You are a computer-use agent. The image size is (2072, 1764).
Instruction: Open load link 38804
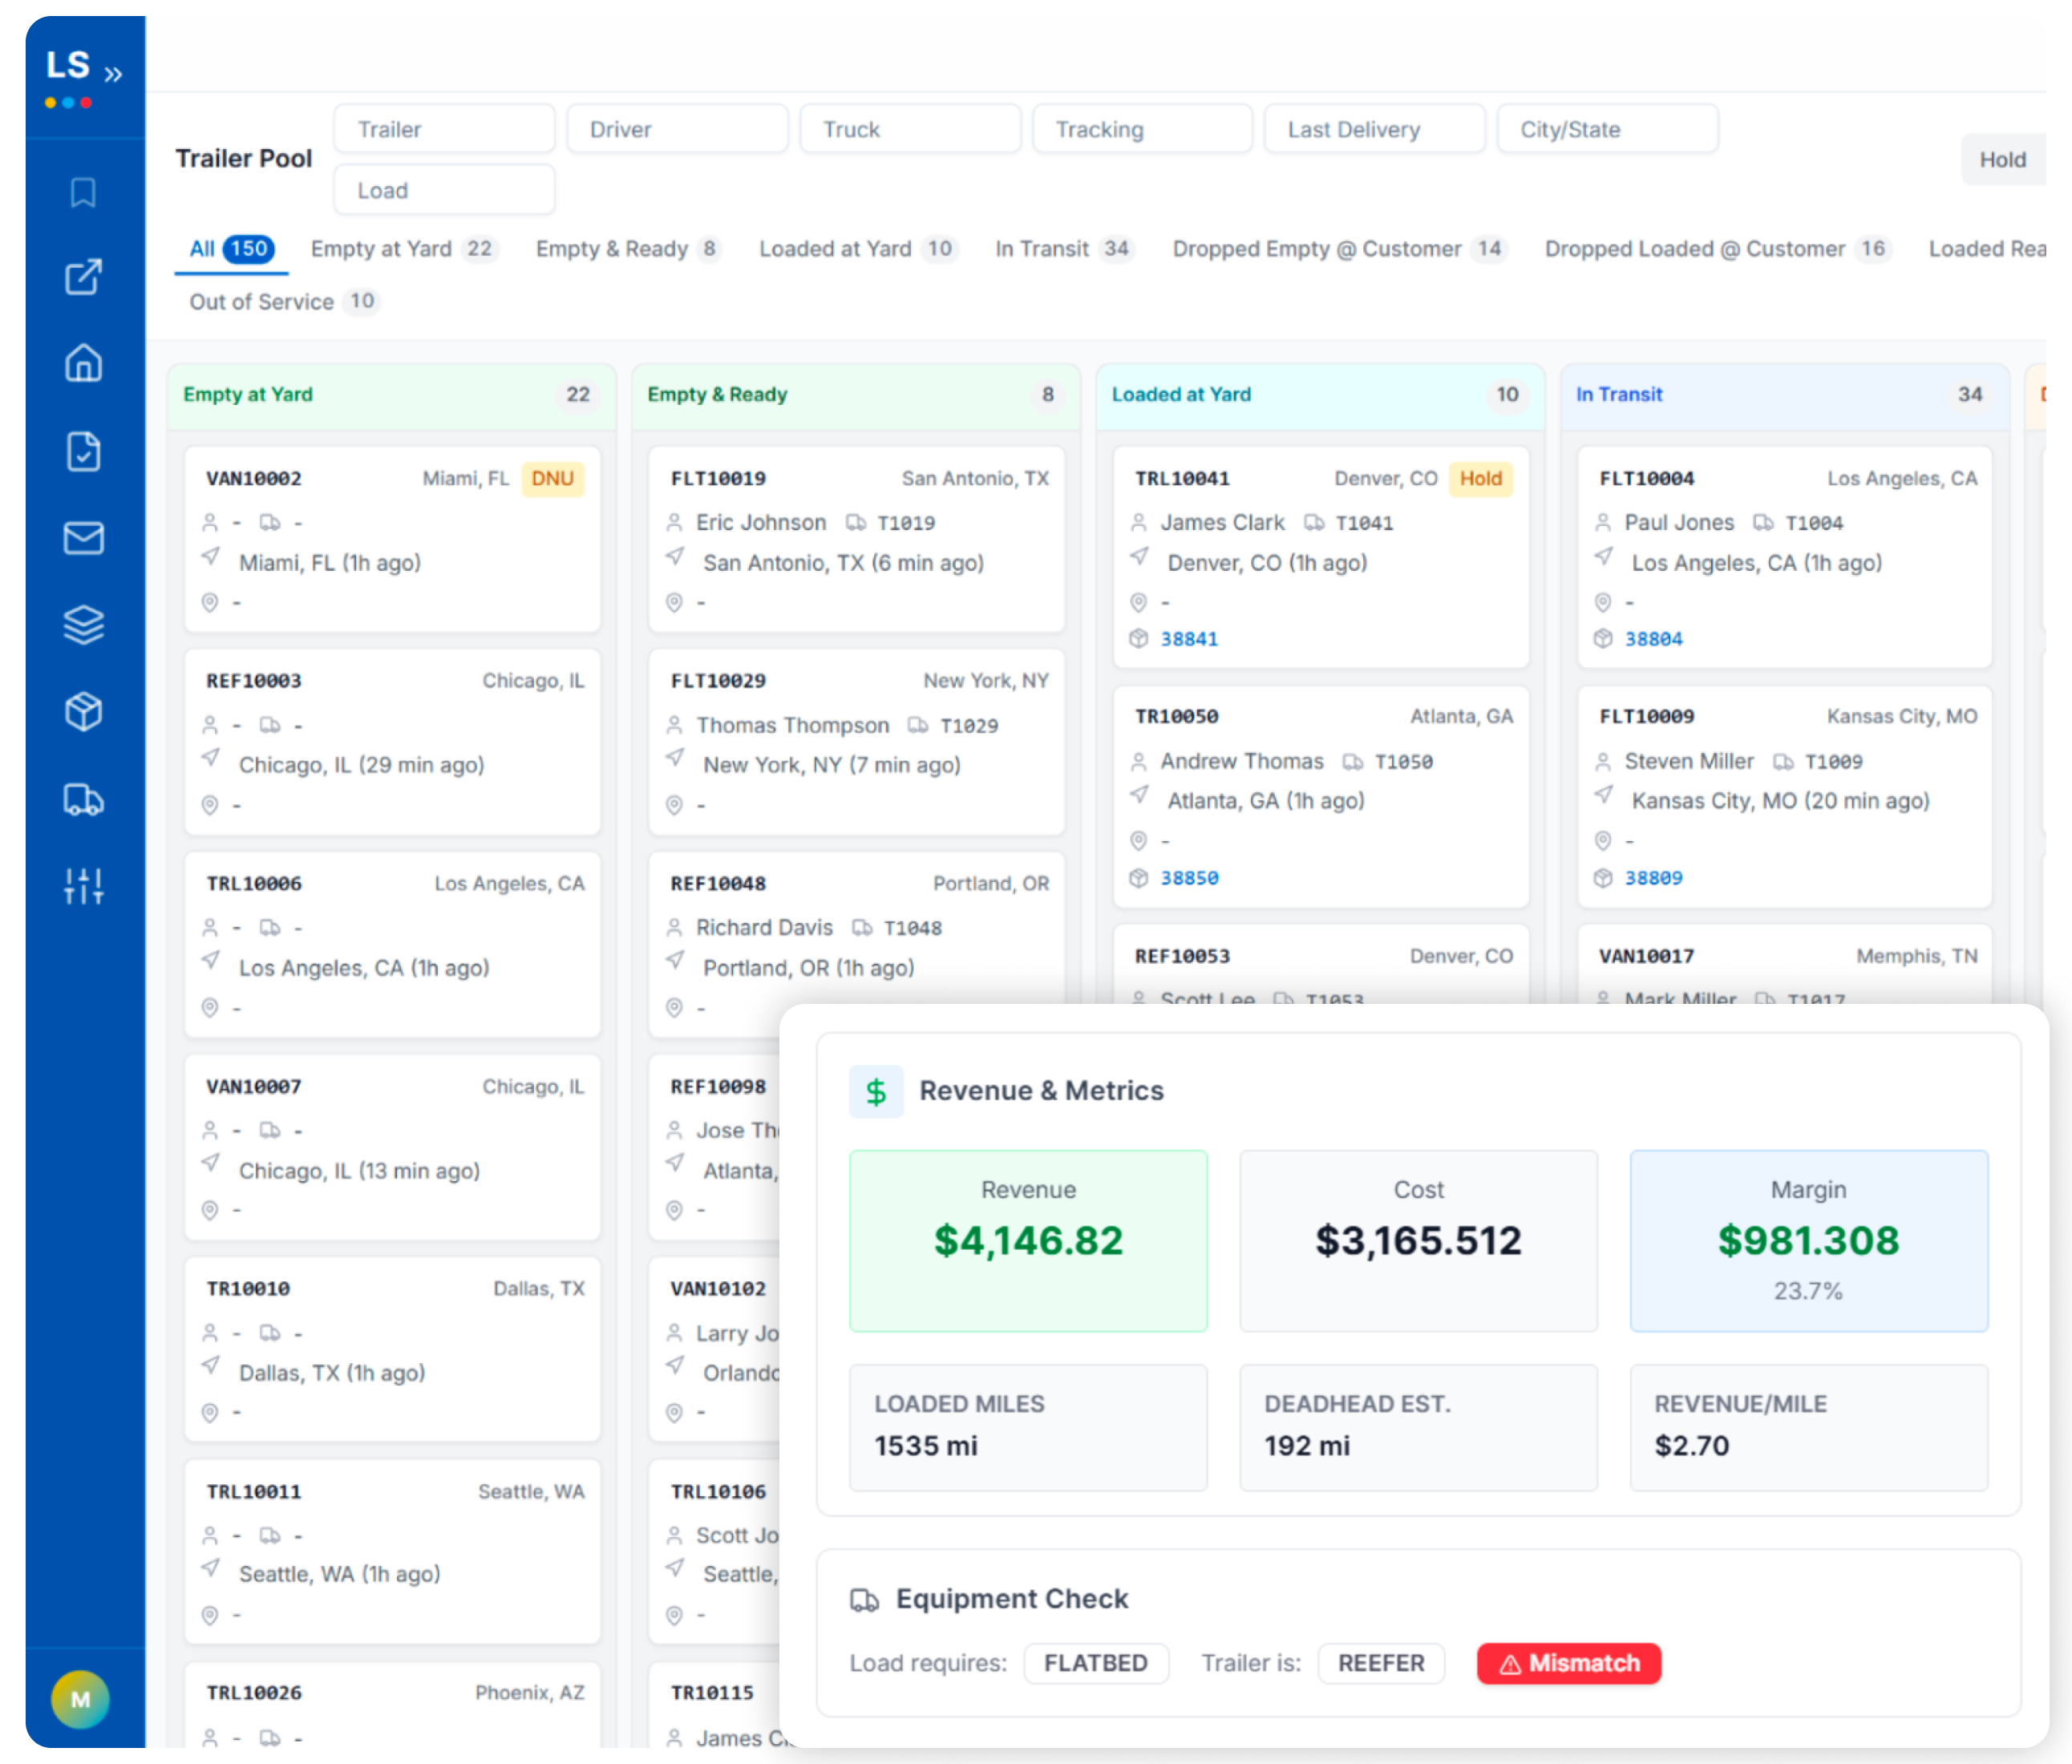click(1653, 639)
